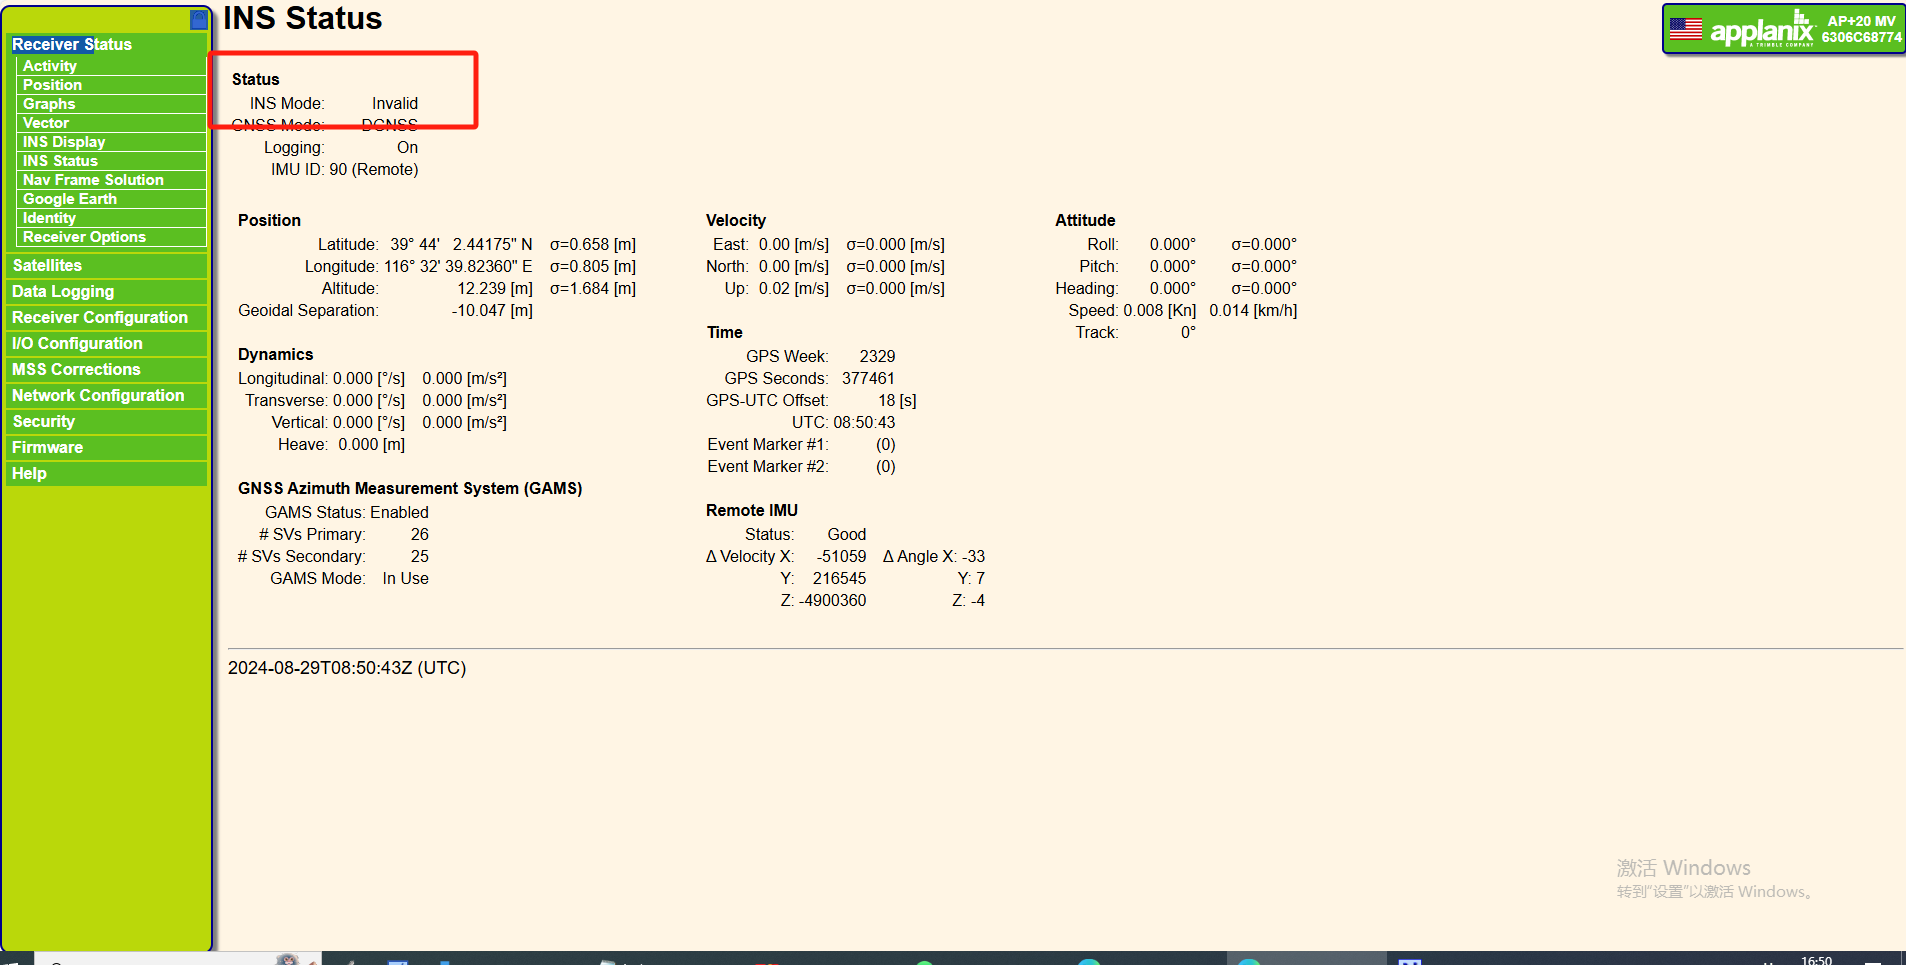The image size is (1906, 965).
Task: Expand the Receiver Configuration menu
Action: 100,317
